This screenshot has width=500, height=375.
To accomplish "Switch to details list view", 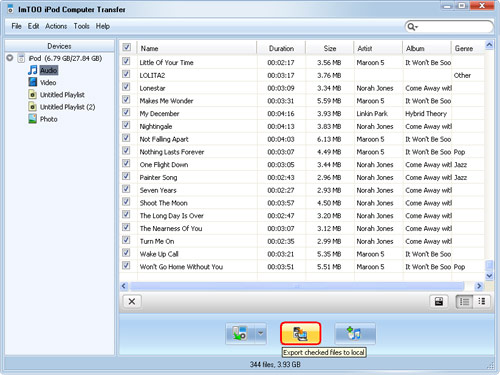I will point(464,301).
